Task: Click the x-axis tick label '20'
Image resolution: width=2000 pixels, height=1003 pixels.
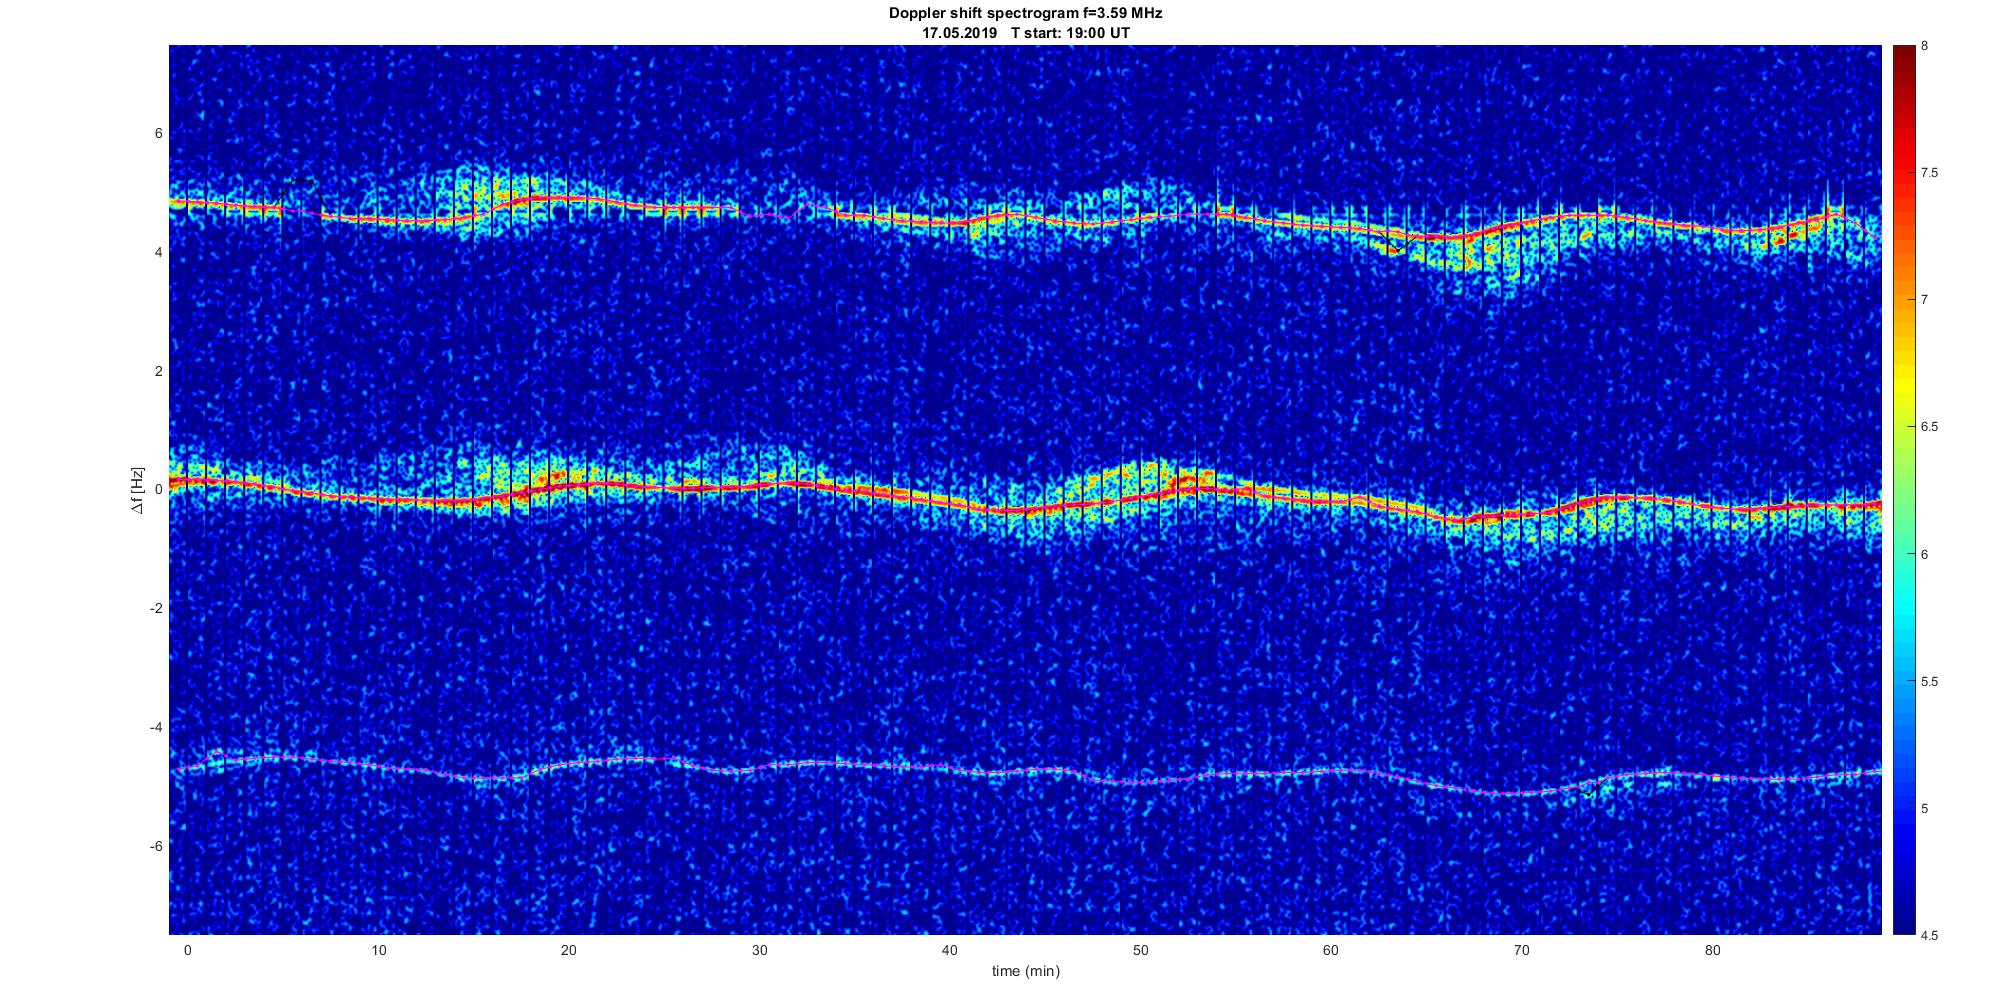Action: [568, 950]
